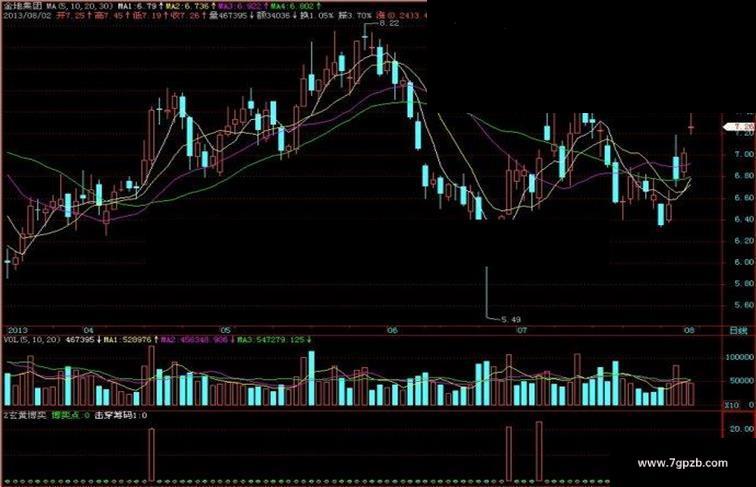
Task: Click the 击穿筹码1:0 label
Action: tap(121, 415)
